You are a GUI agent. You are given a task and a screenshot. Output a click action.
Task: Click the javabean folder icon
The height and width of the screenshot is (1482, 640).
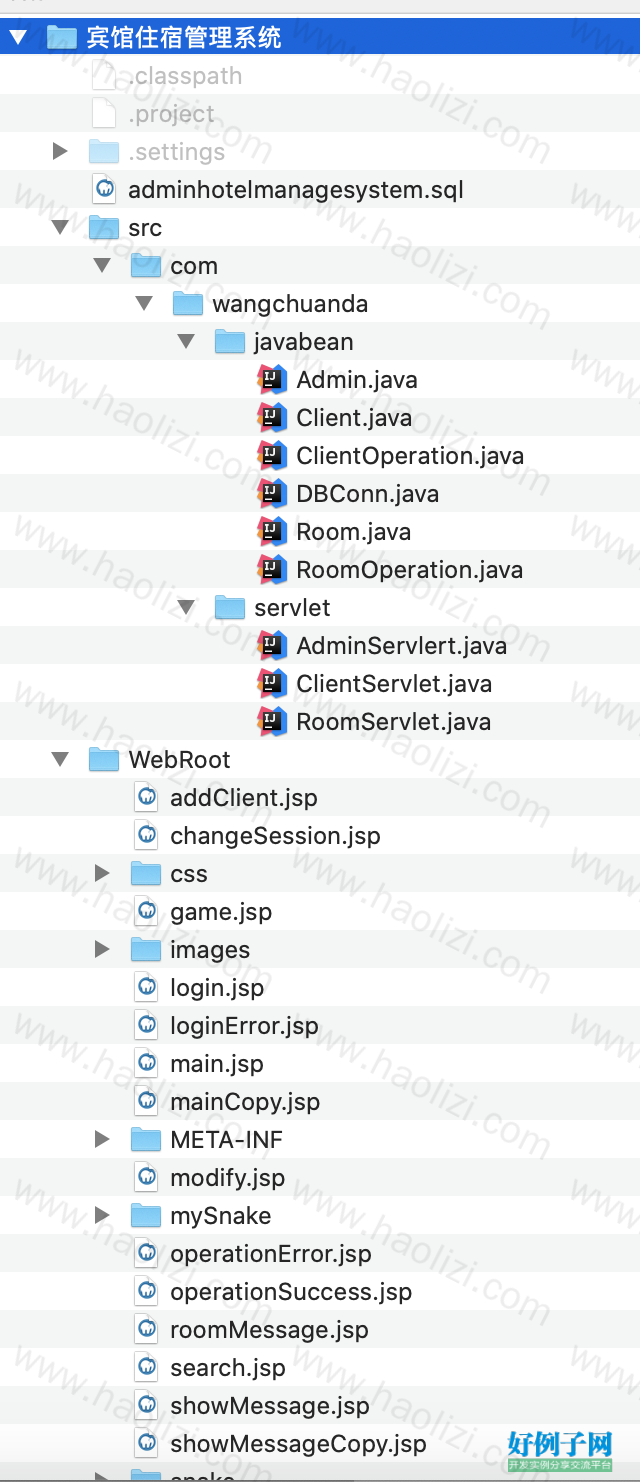click(x=230, y=342)
